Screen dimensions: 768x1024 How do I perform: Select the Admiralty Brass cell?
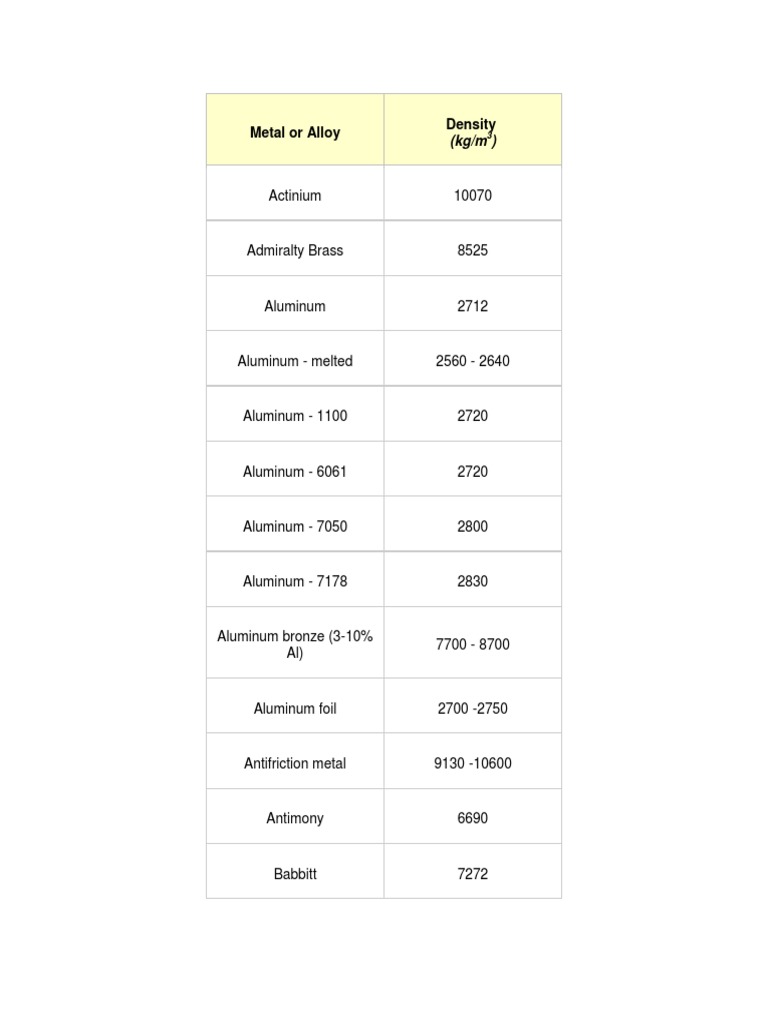tap(295, 250)
